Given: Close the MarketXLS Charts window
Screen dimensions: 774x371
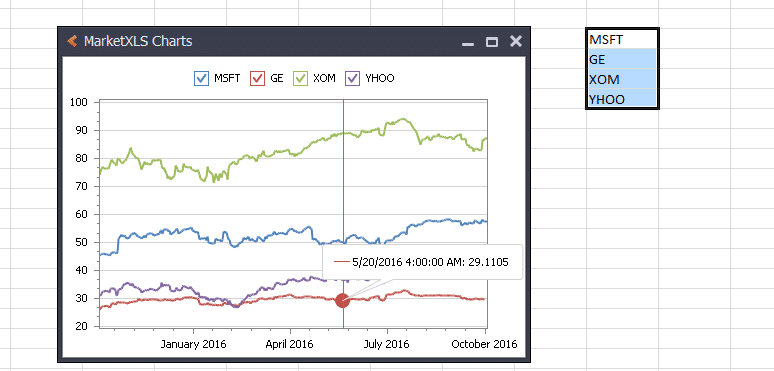Looking at the screenshot, I should [x=516, y=41].
